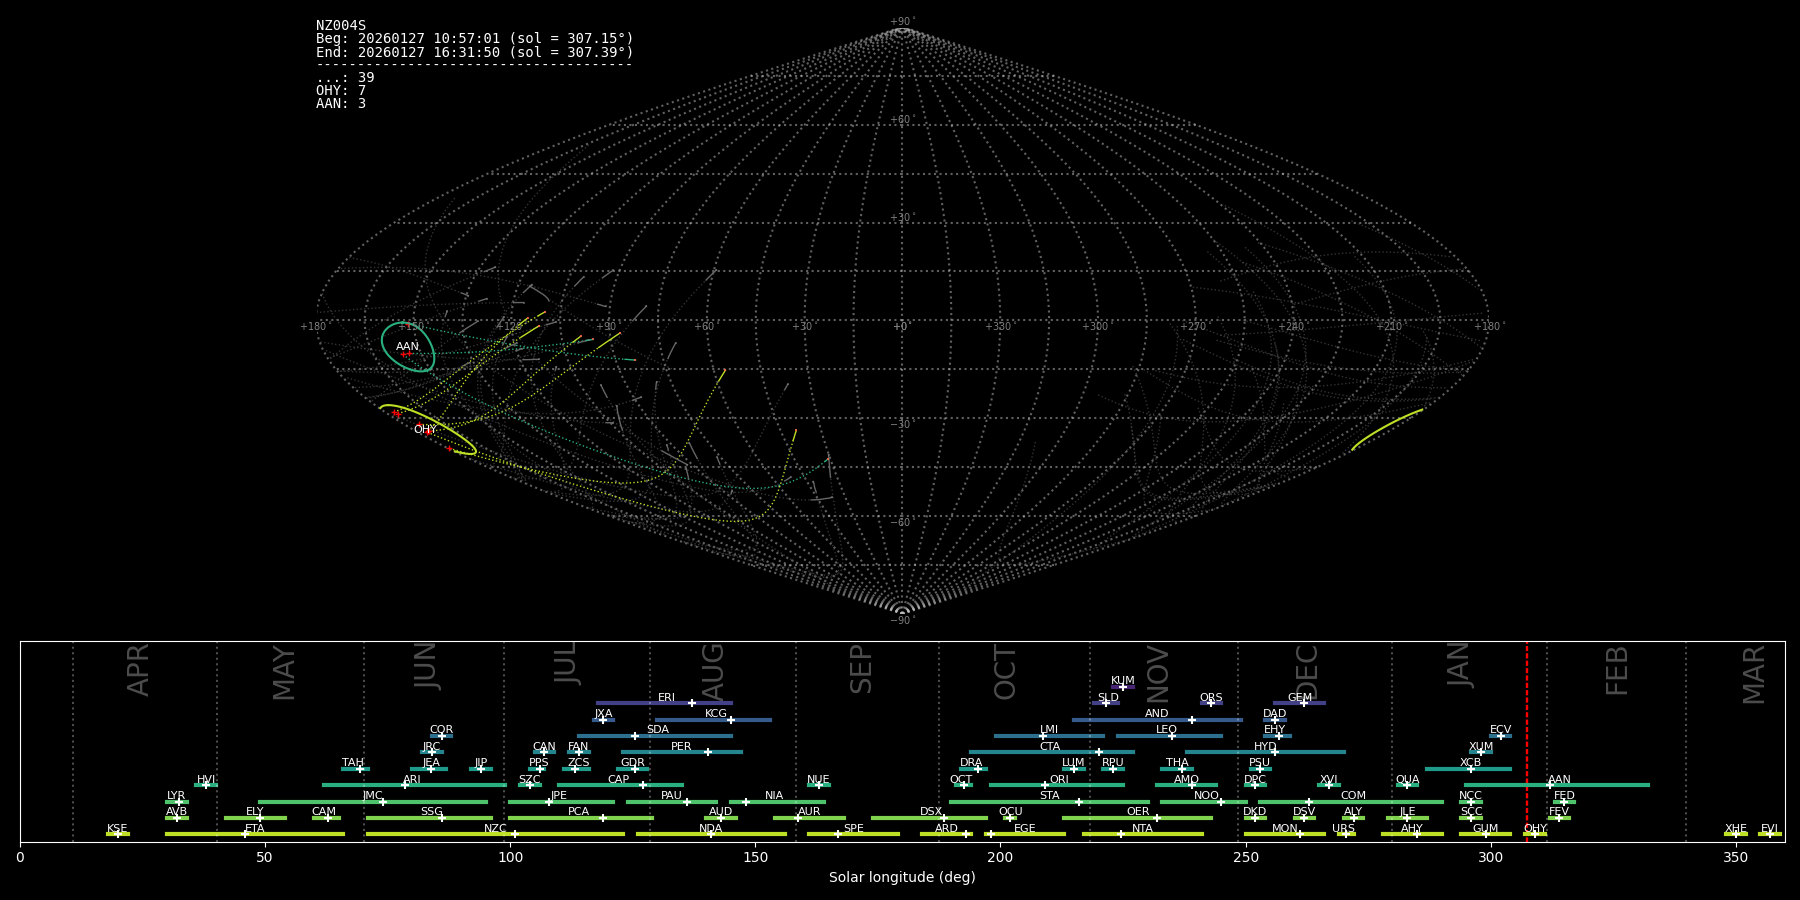1800x900 pixels.
Task: Click the JAN month label in the timeline
Action: 1458,665
